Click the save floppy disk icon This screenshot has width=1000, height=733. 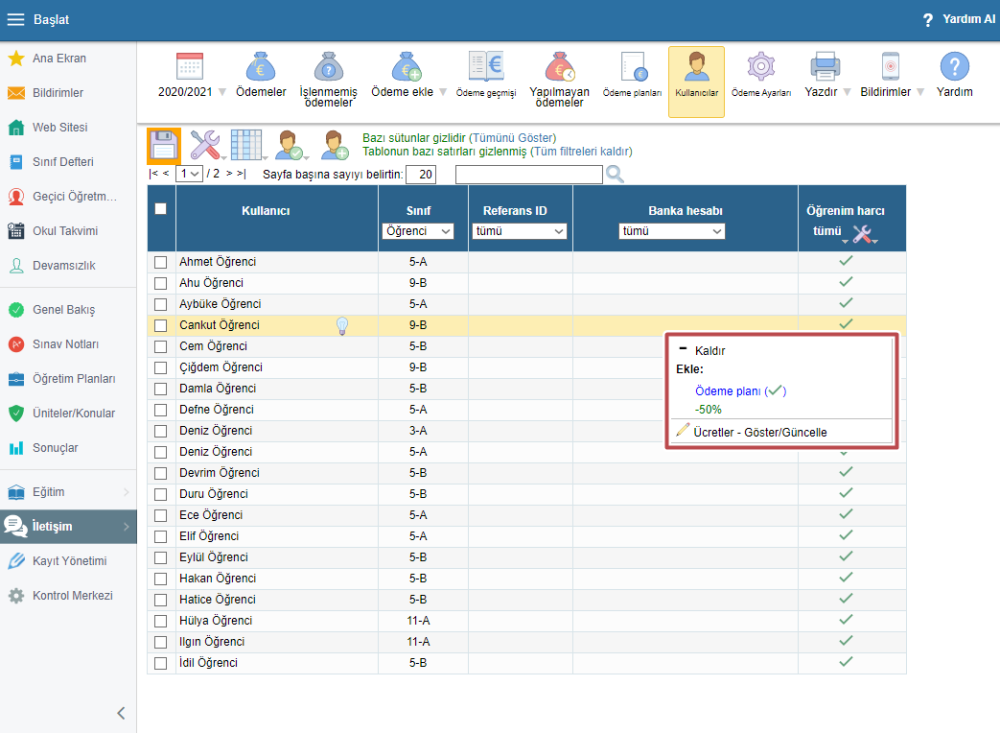click(164, 145)
